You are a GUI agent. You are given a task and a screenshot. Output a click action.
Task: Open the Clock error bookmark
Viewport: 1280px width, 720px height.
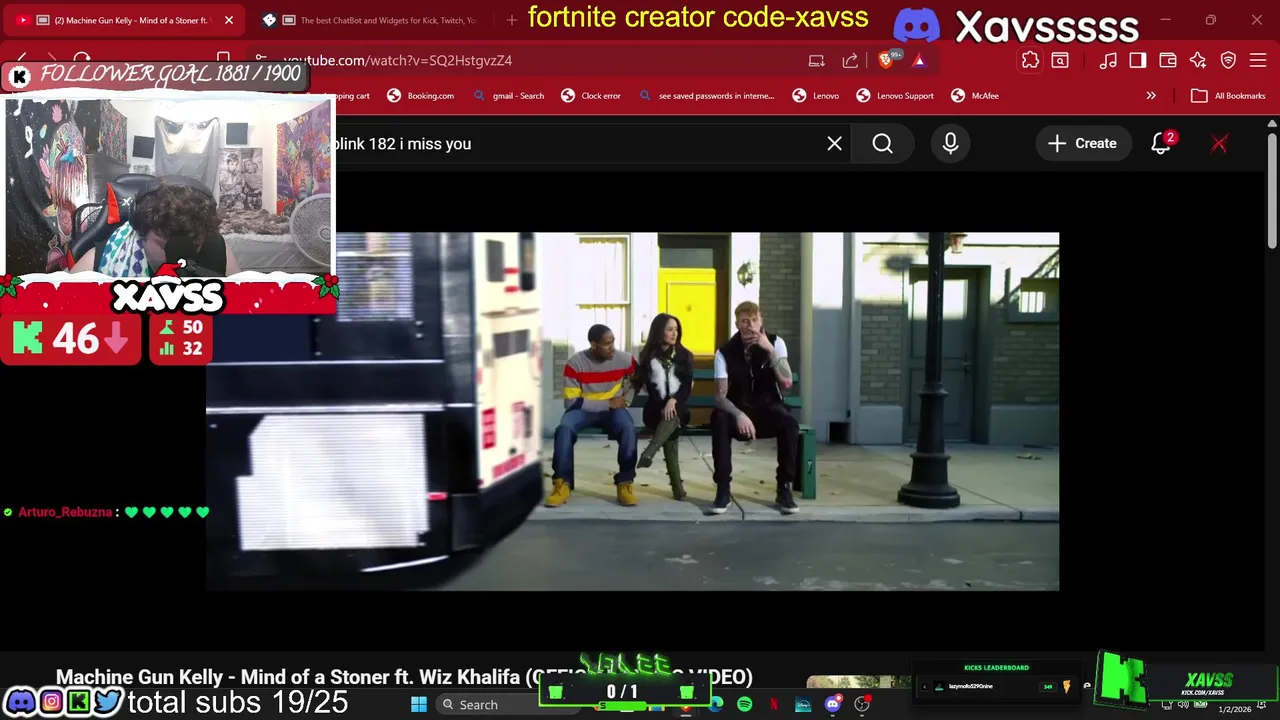coord(591,96)
